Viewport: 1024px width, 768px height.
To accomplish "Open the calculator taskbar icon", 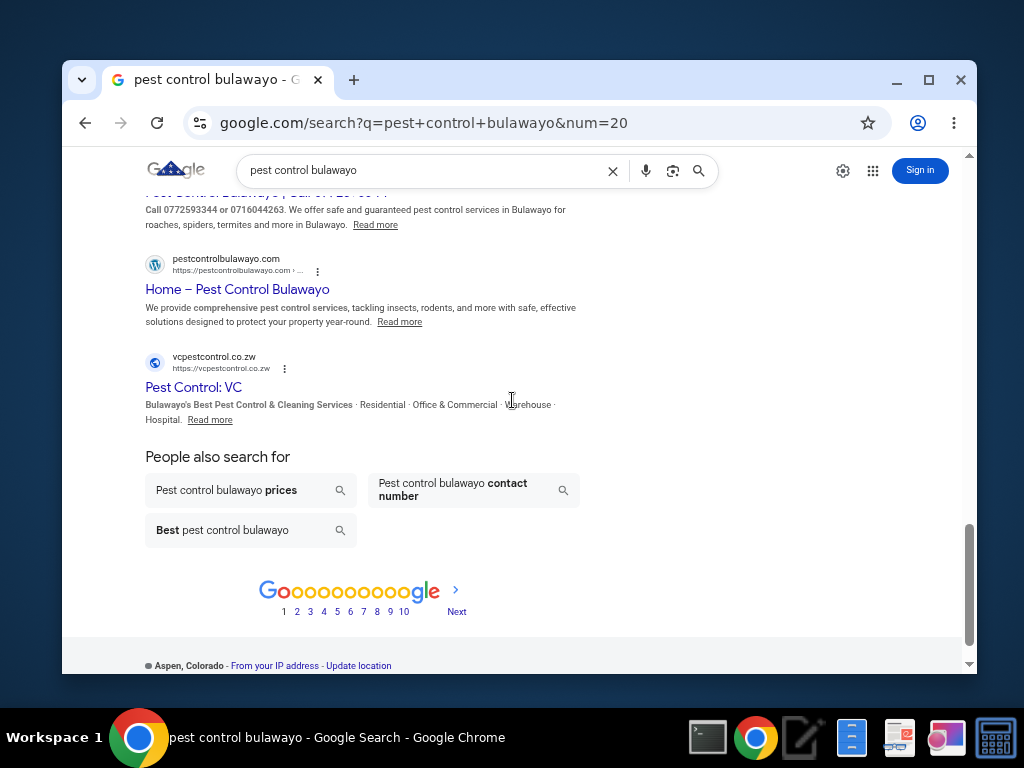I will point(995,738).
